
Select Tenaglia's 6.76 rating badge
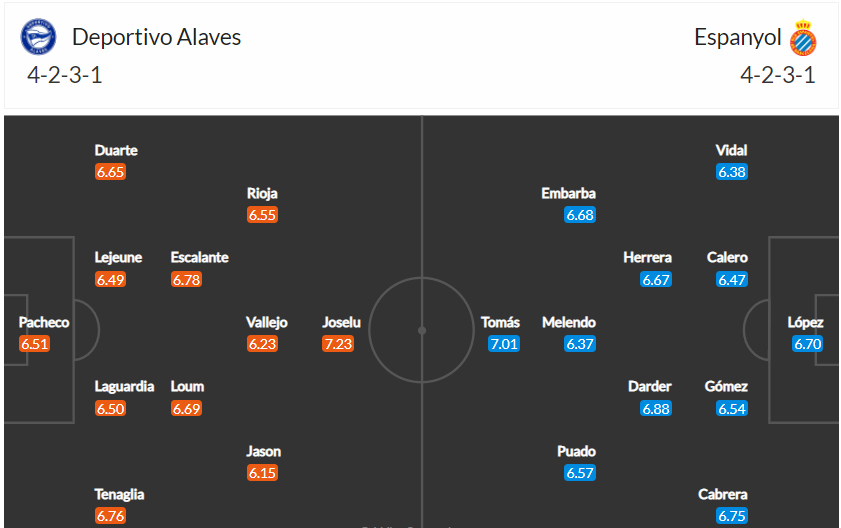[110, 516]
